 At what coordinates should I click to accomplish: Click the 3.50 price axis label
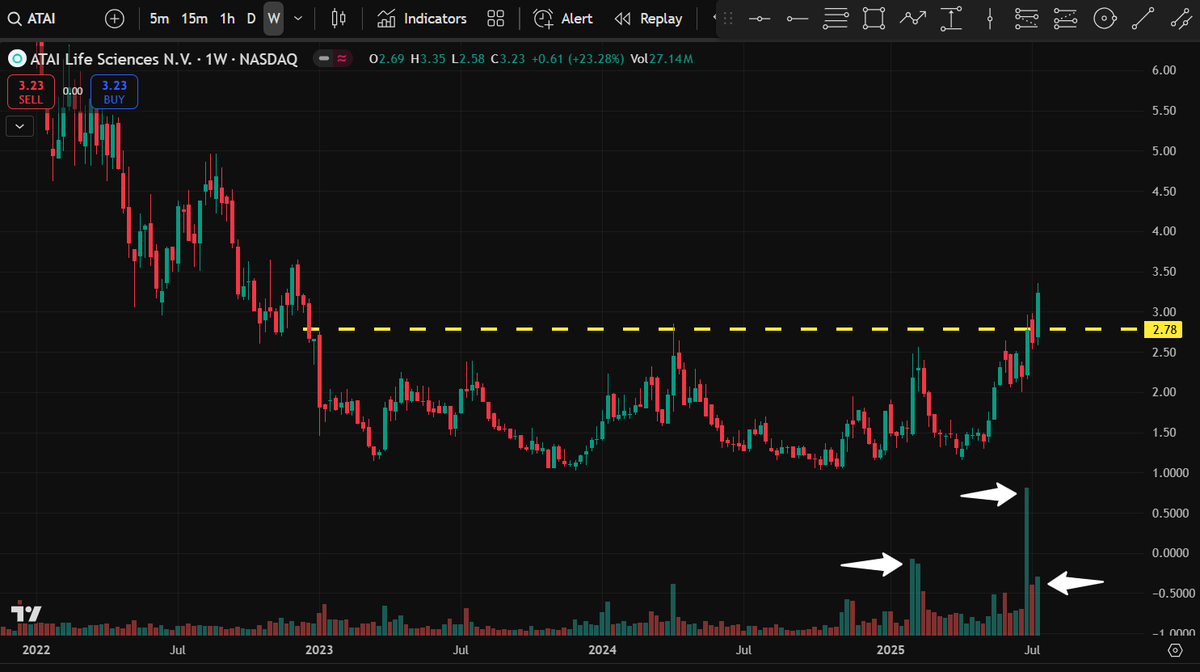click(1162, 272)
